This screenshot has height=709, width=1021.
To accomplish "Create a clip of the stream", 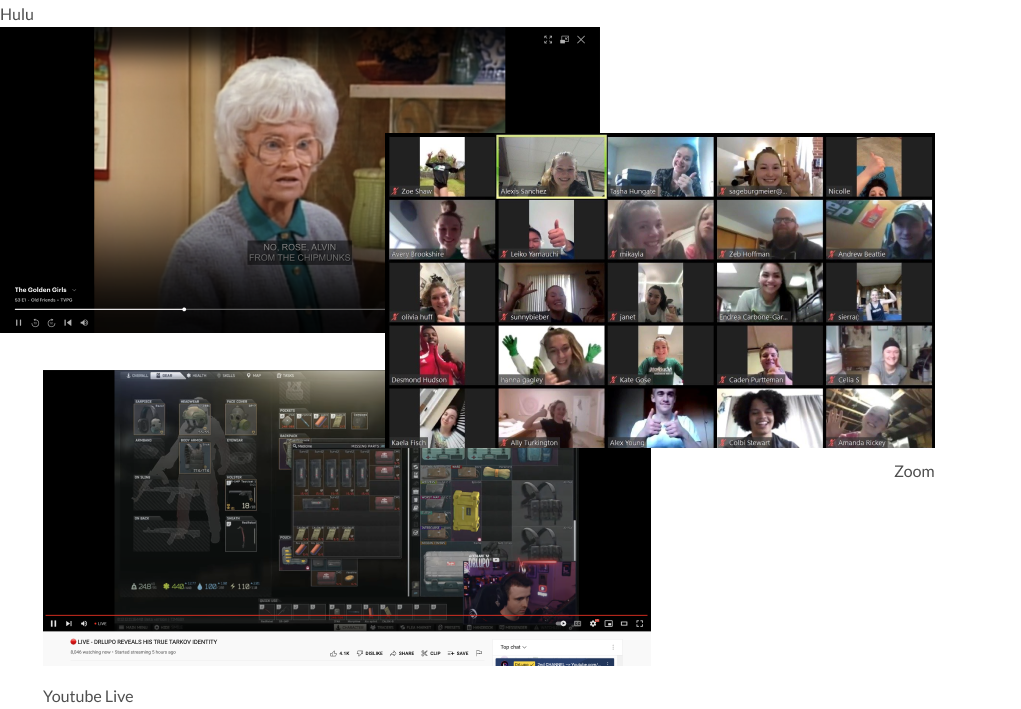I will [430, 653].
